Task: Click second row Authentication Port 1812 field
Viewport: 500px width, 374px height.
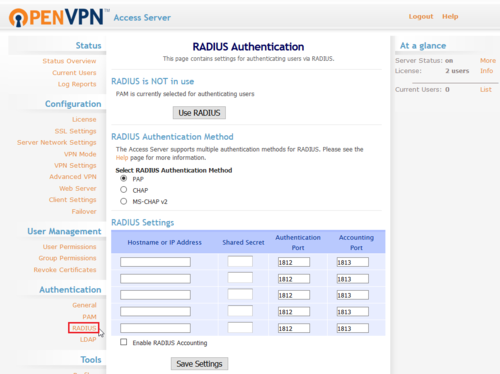Action: tap(294, 279)
